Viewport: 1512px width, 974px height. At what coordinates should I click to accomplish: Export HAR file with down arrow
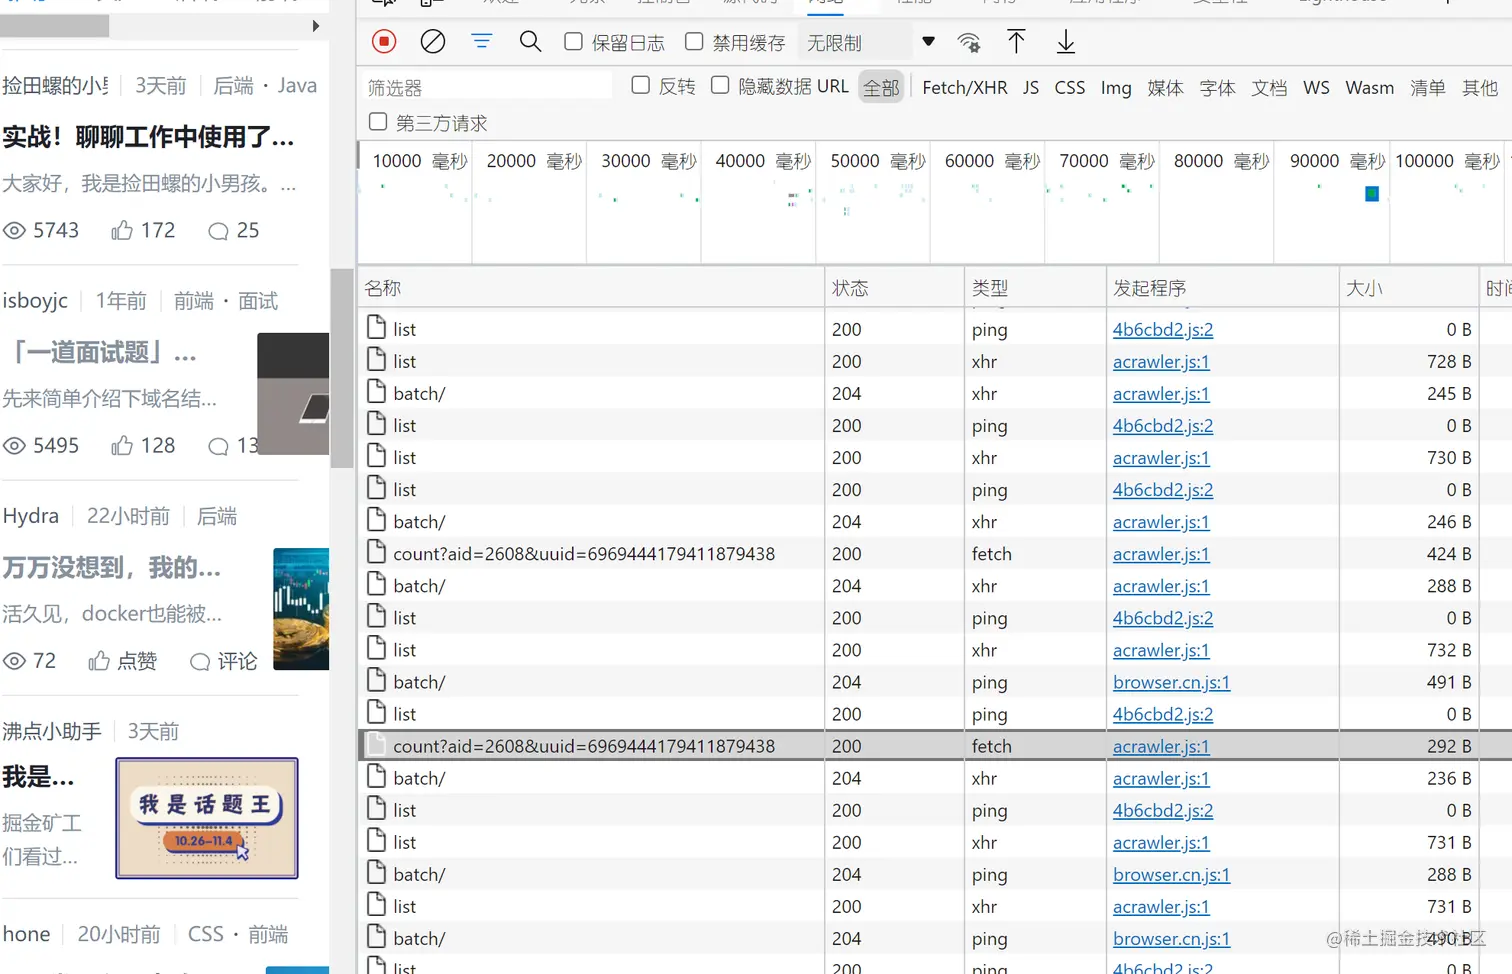(1066, 42)
